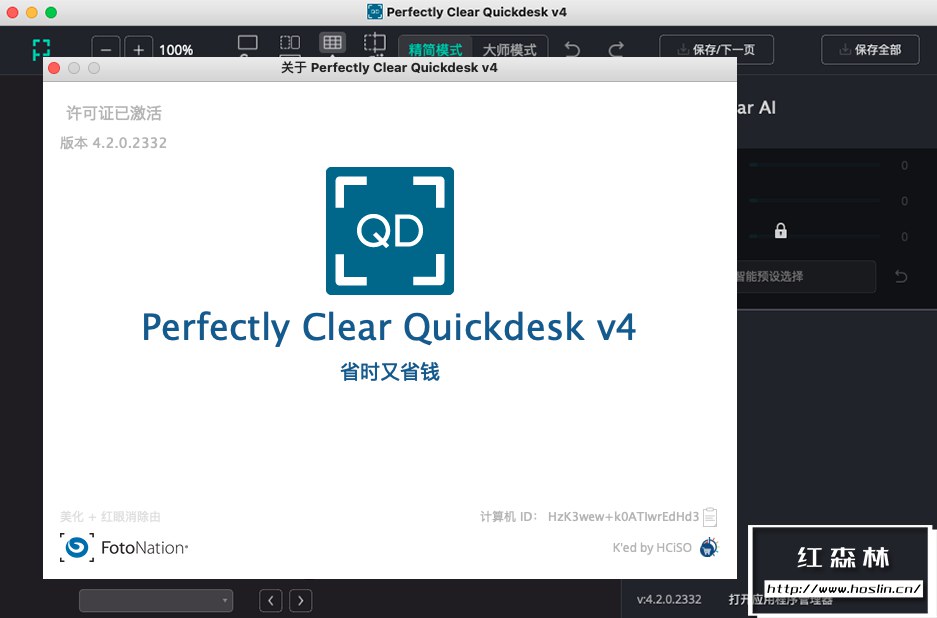Screen dimensions: 937x618
Task: Click 保存/下一页 button
Action: coord(716,50)
